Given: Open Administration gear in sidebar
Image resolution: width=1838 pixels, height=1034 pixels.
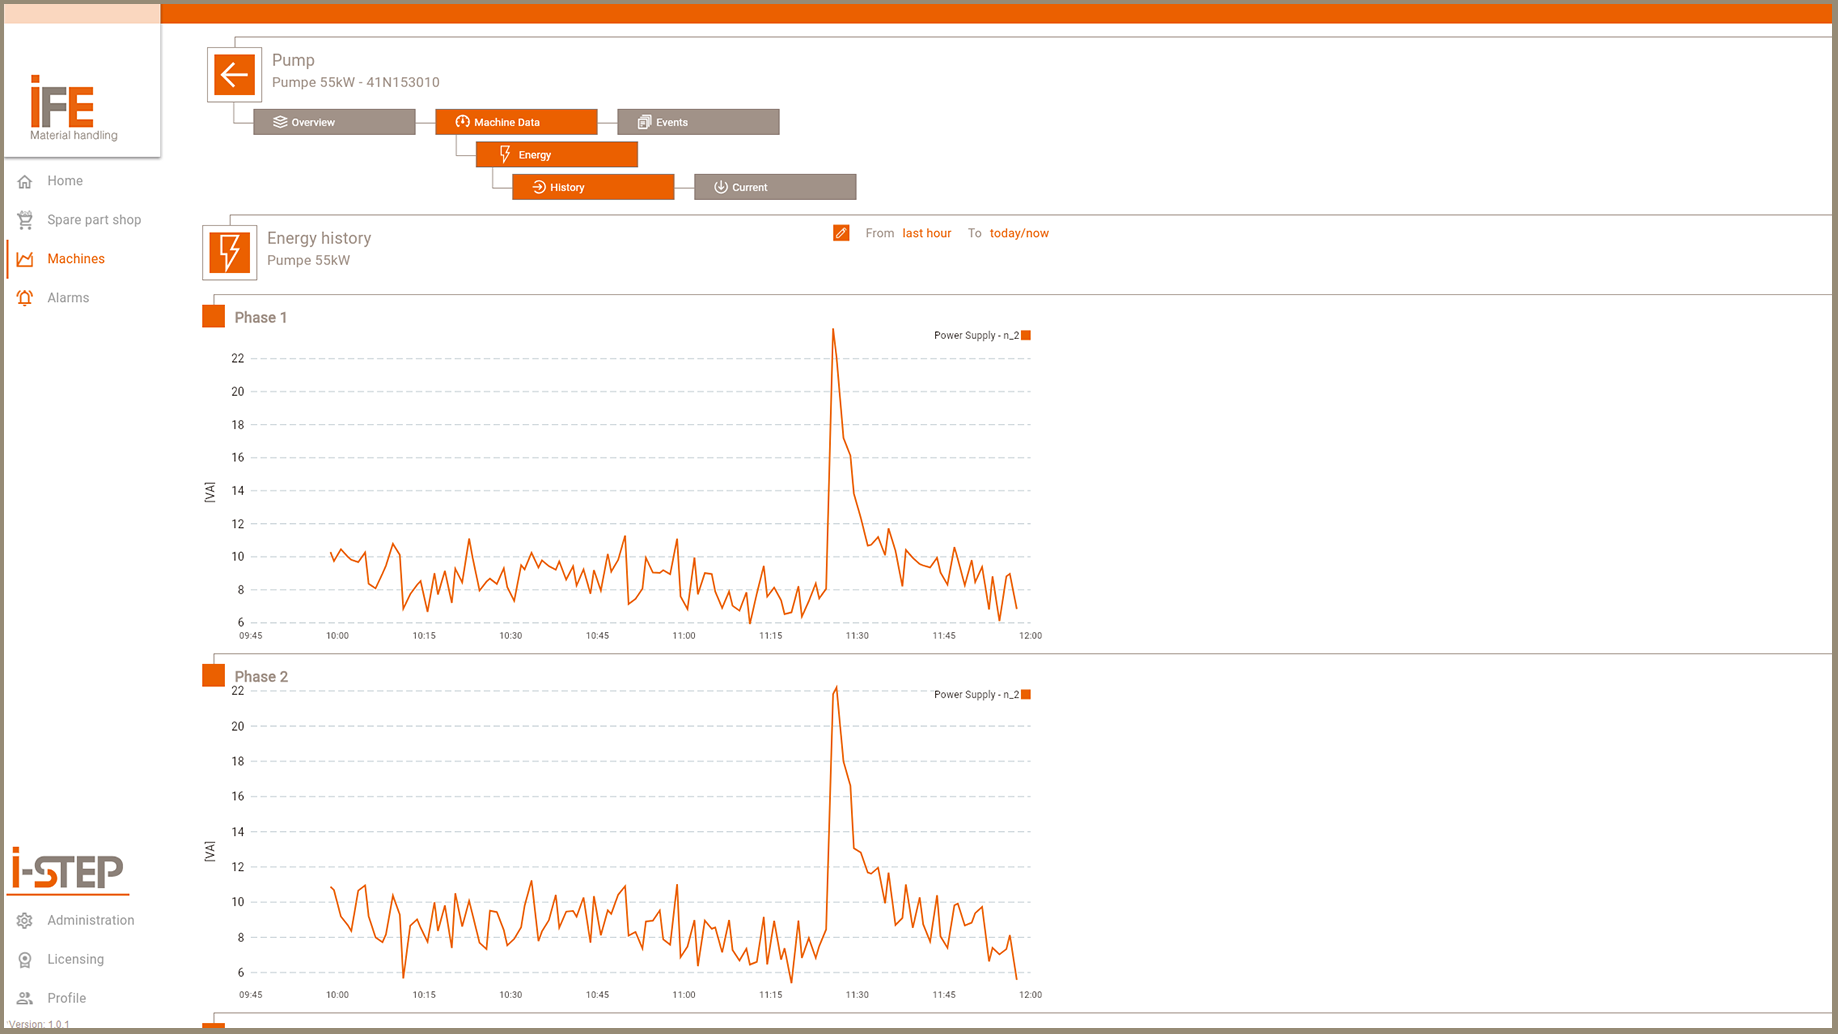Looking at the screenshot, I should point(25,920).
